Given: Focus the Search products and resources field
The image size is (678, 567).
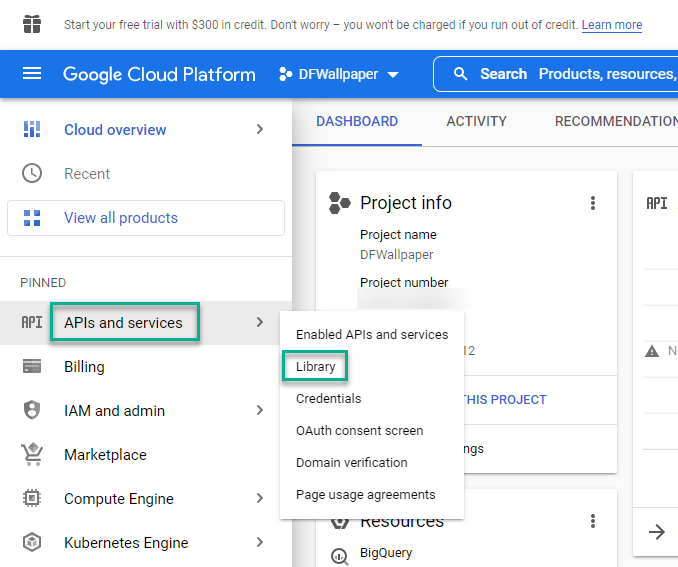Looking at the screenshot, I should pos(555,74).
